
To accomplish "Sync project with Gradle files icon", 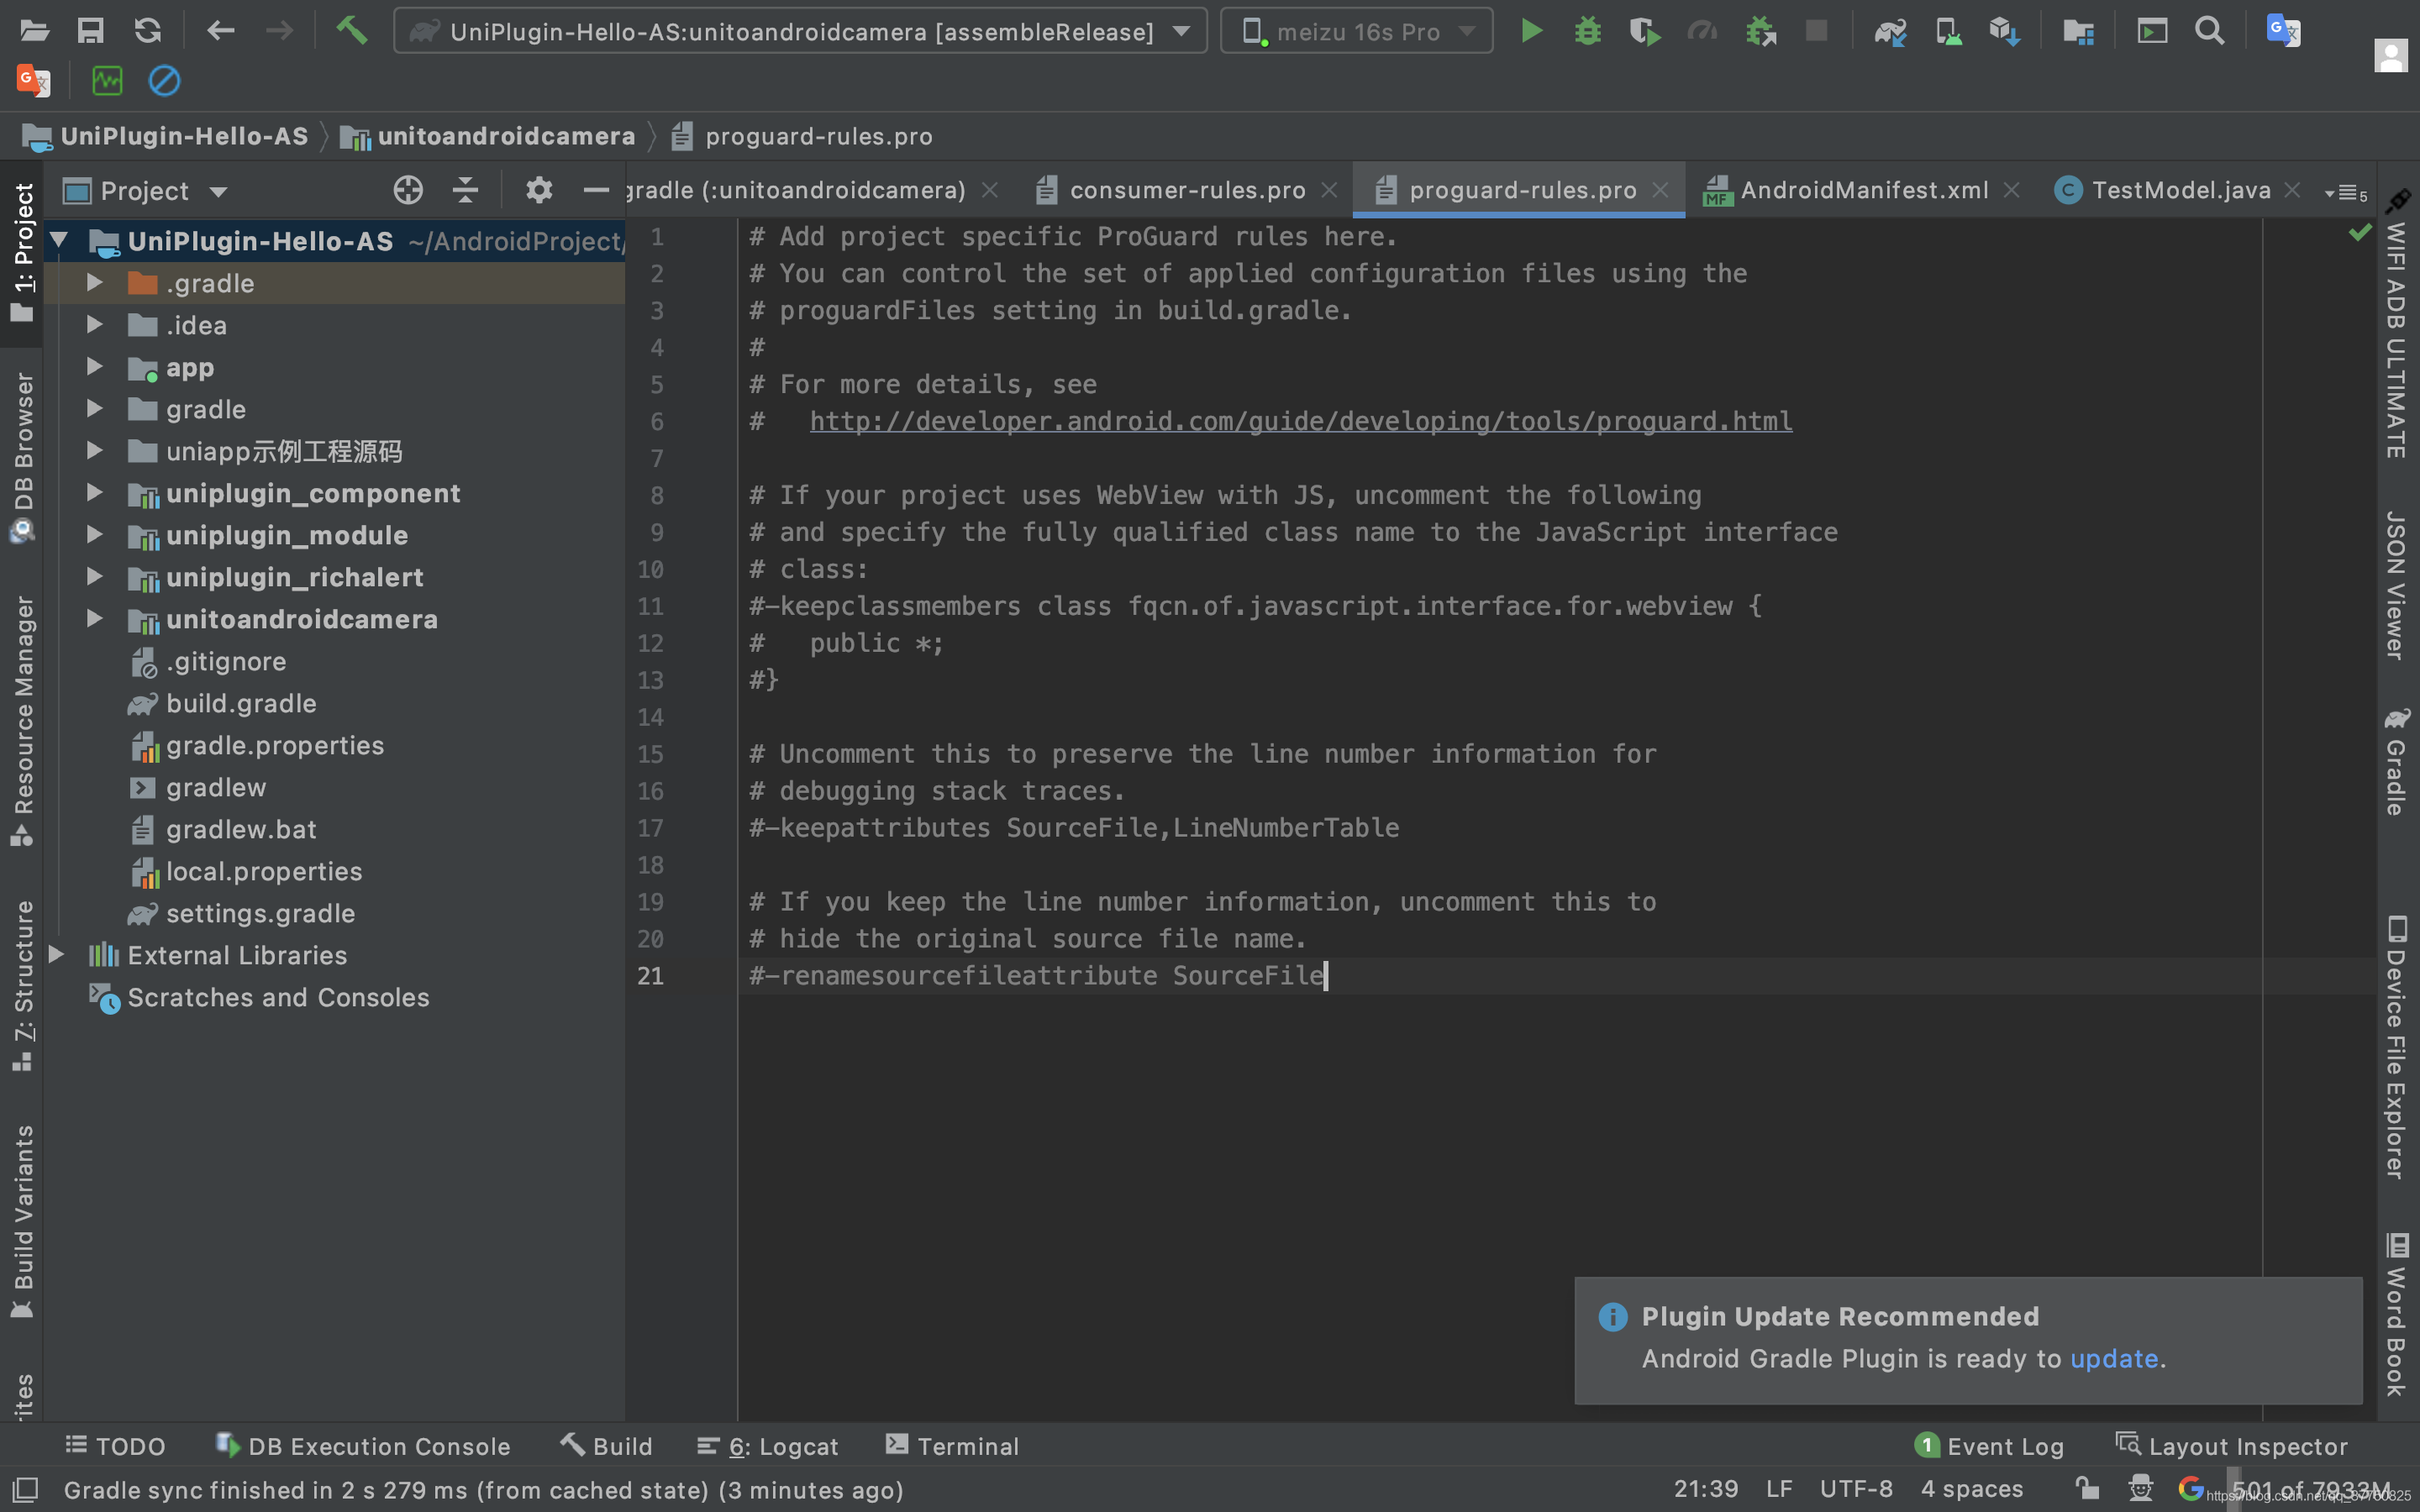I will 1889,31.
